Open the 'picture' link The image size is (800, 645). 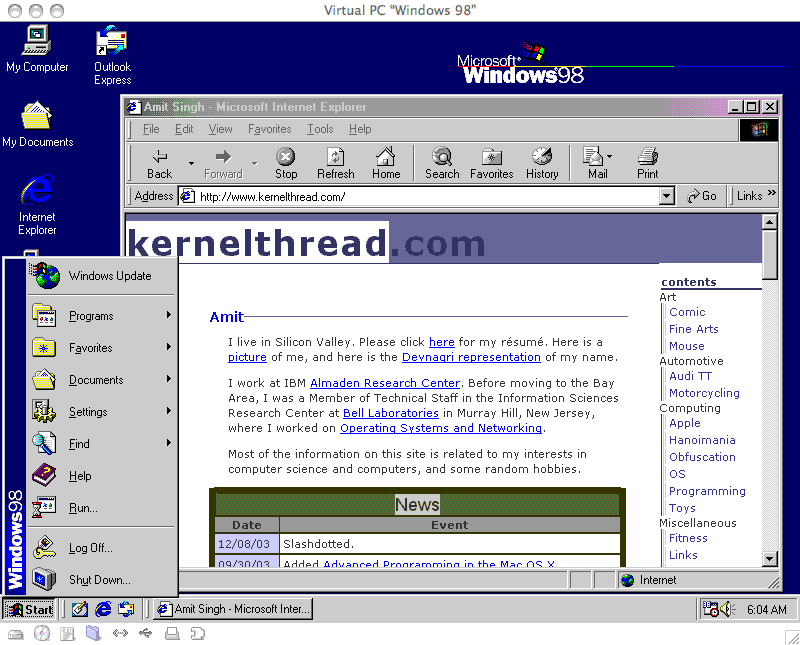247,357
